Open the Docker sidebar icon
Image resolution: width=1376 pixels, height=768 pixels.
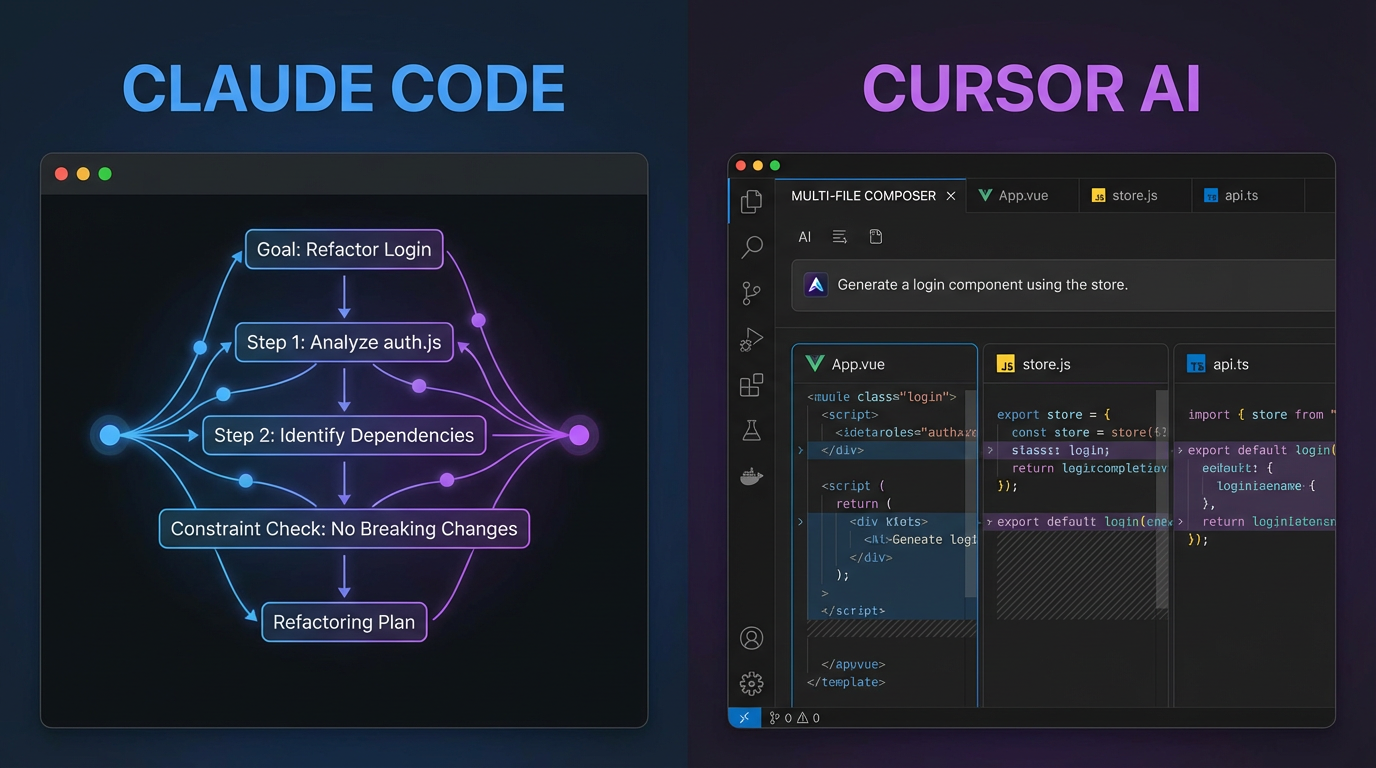tap(751, 476)
